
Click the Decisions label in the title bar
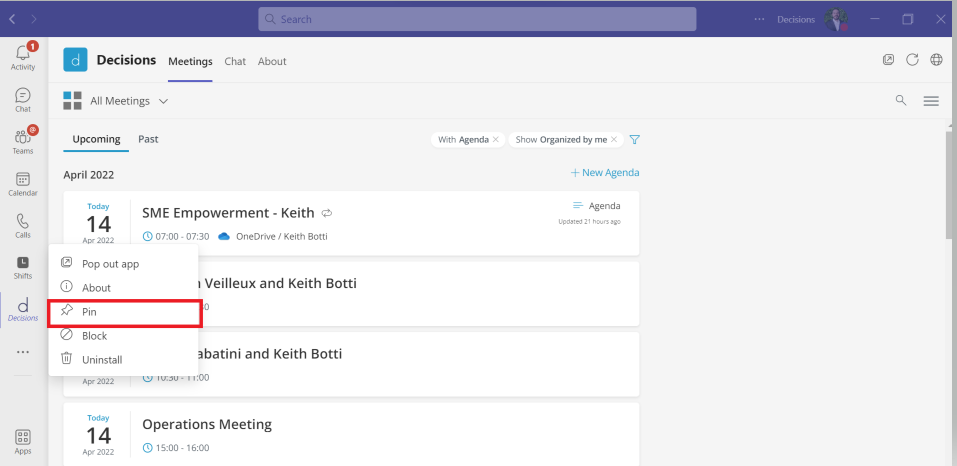pyautogui.click(x=796, y=20)
